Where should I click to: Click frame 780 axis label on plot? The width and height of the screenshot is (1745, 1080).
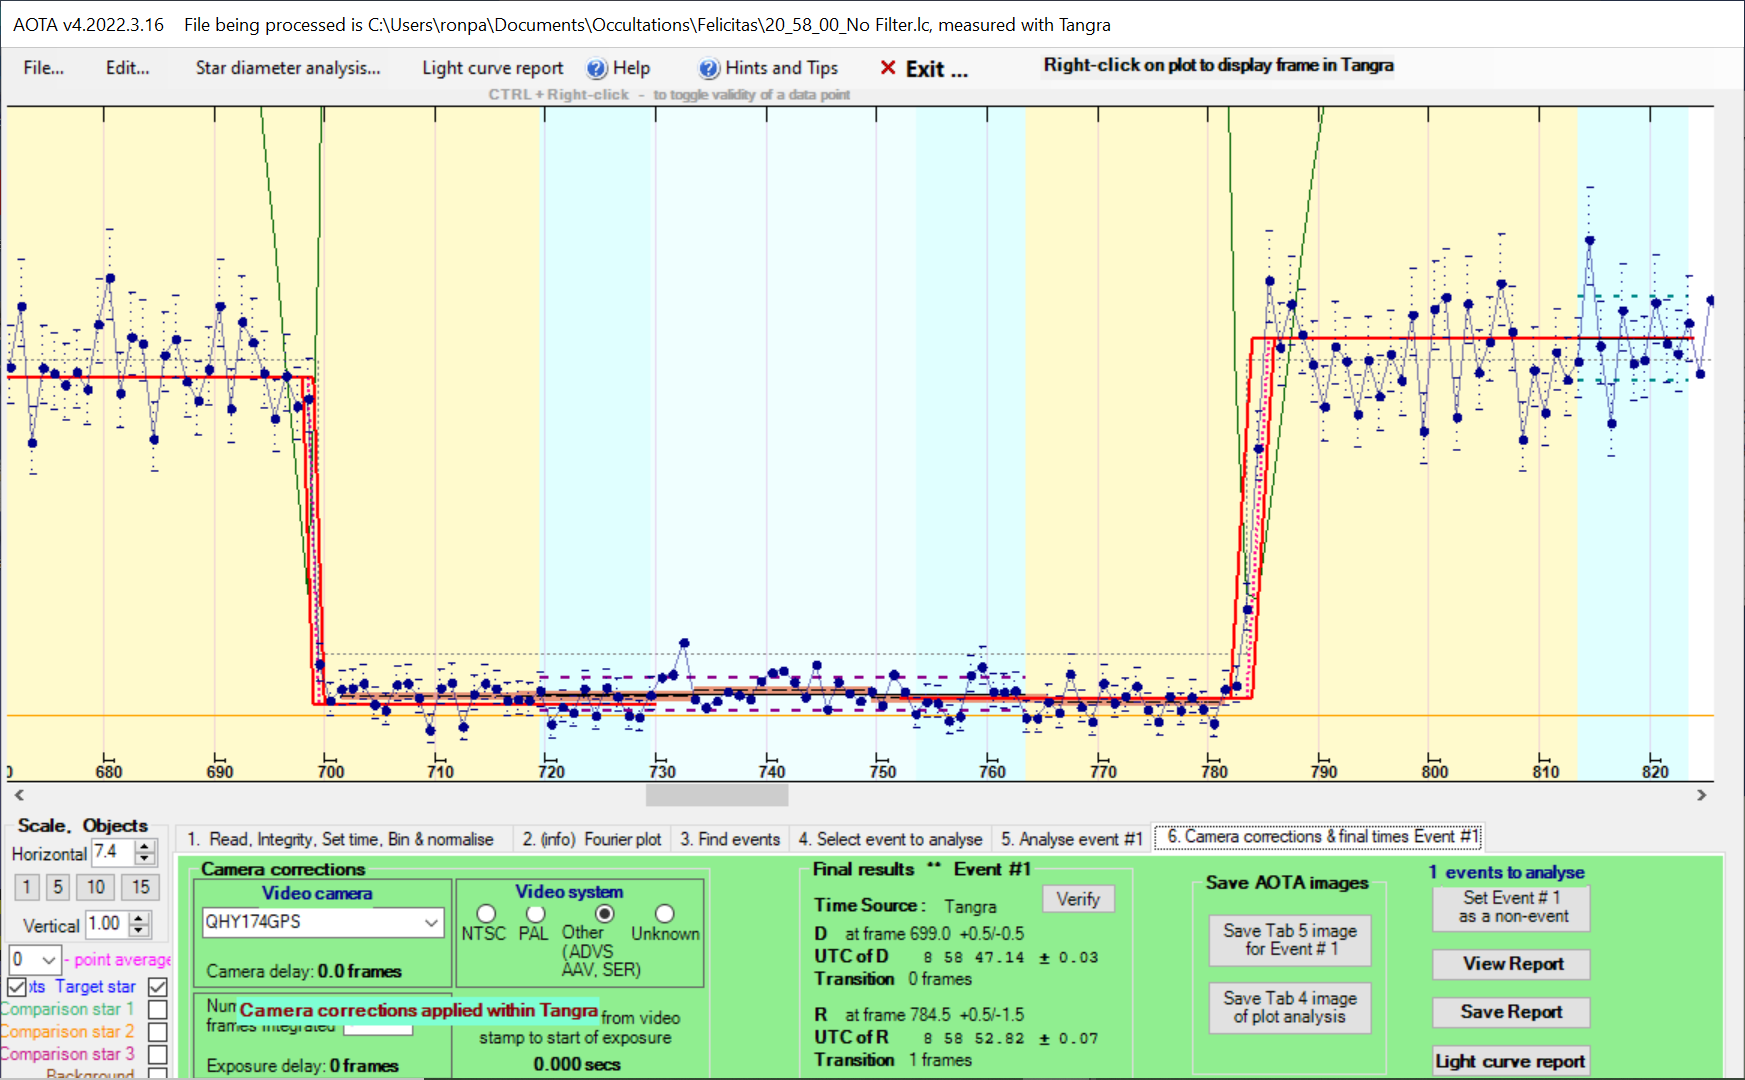[1214, 771]
